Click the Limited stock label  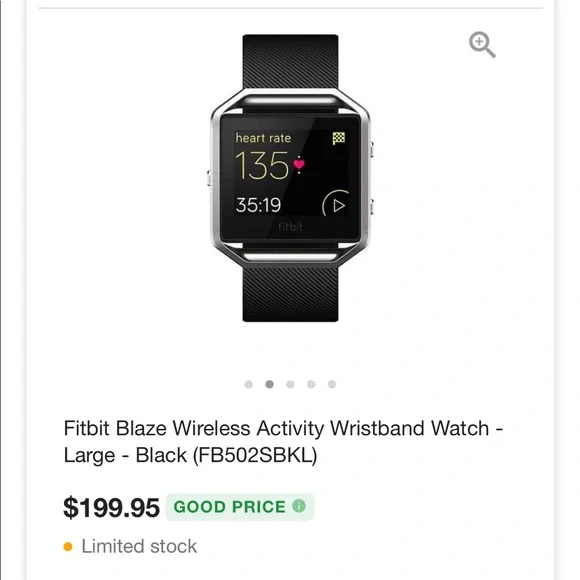click(x=139, y=546)
